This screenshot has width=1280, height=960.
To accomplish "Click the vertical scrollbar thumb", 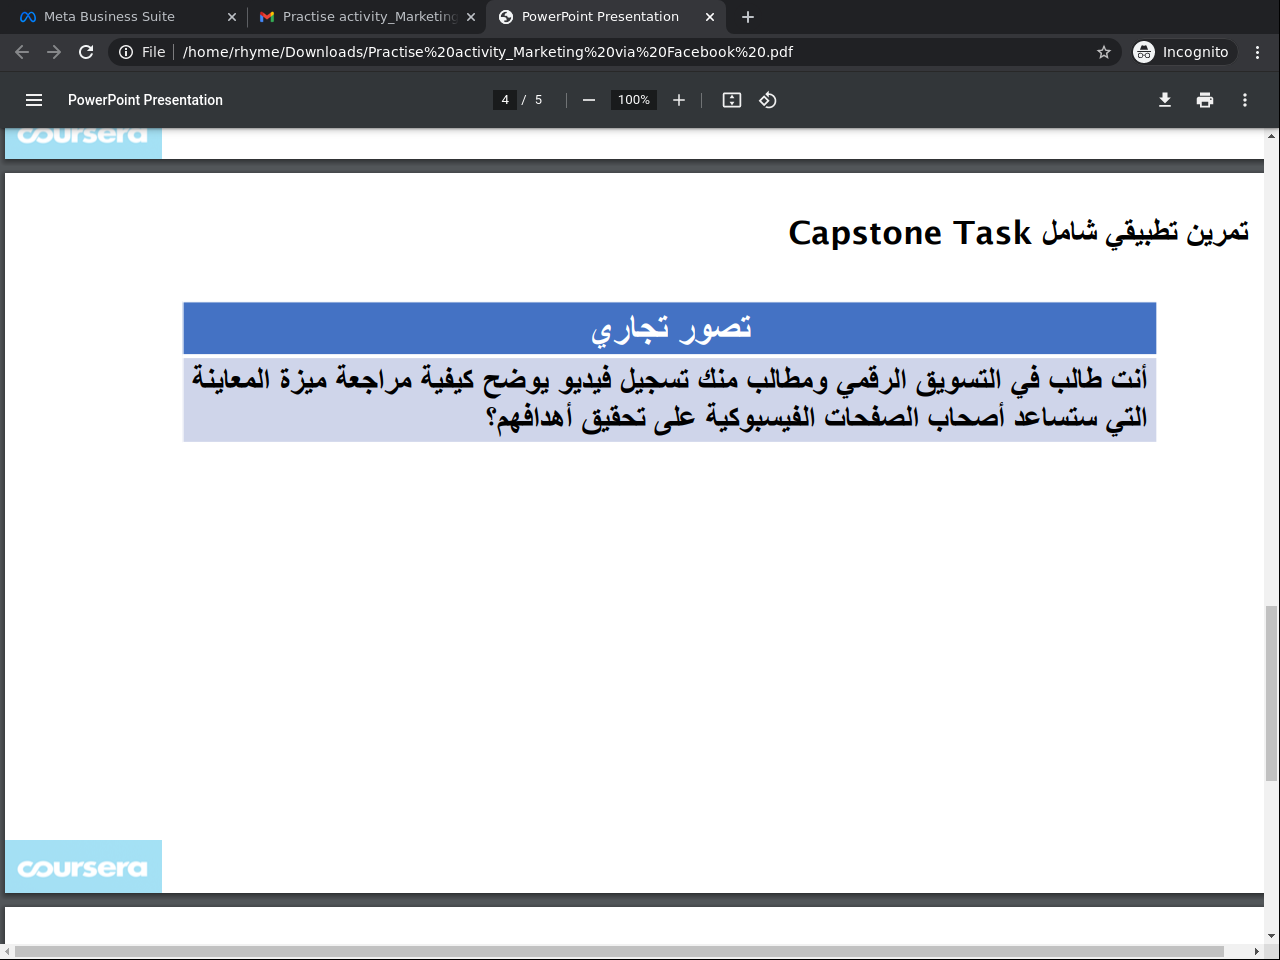I will [x=1272, y=693].
